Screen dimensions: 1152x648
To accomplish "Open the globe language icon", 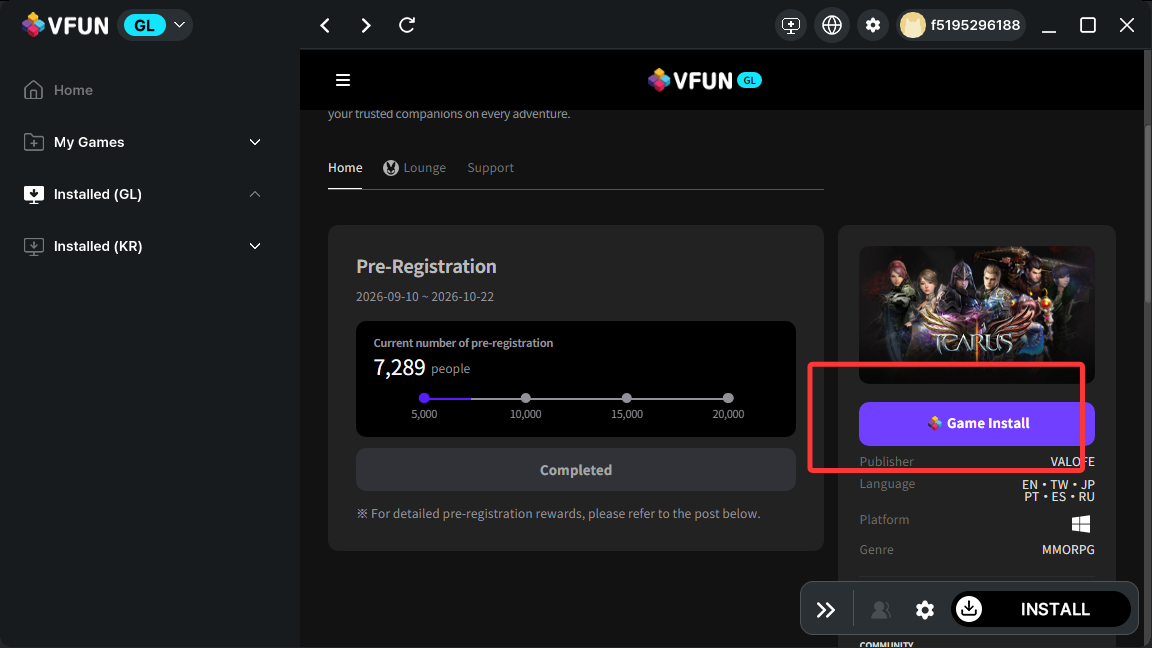I will pyautogui.click(x=832, y=25).
